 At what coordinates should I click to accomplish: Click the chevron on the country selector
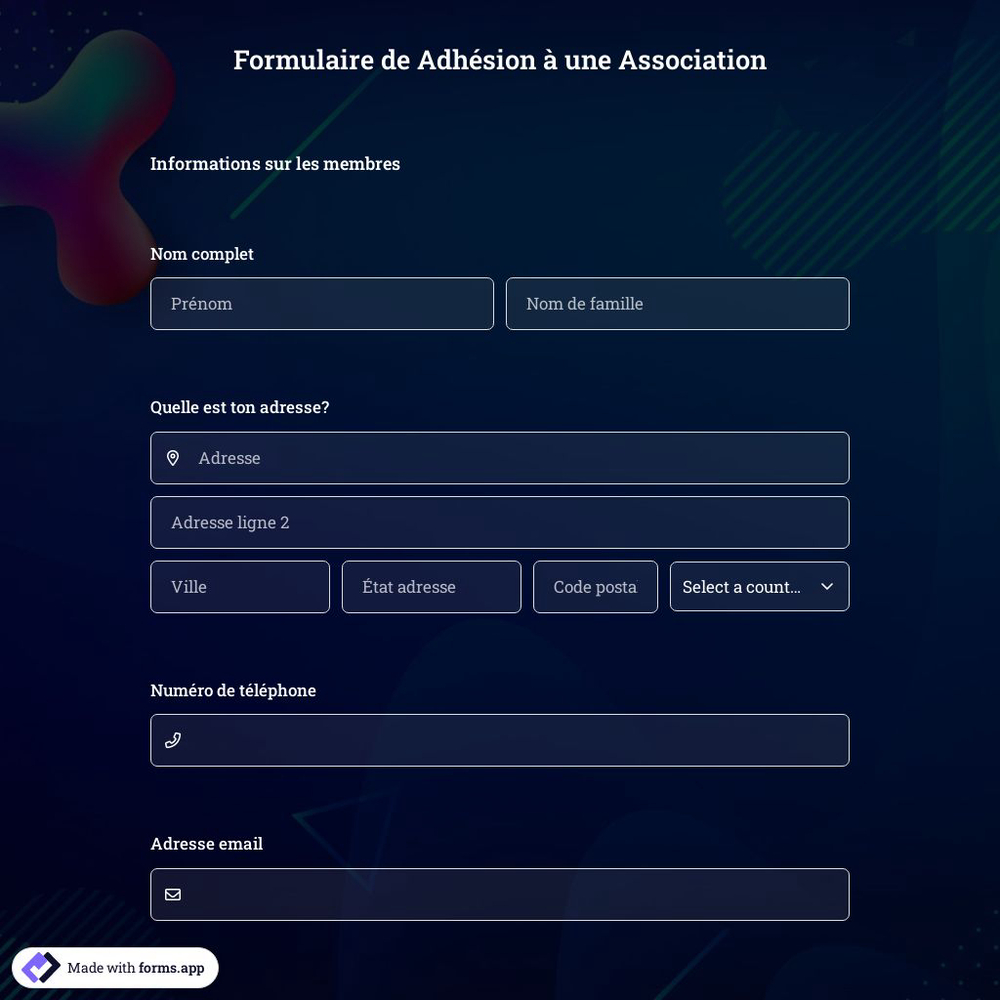(826, 586)
